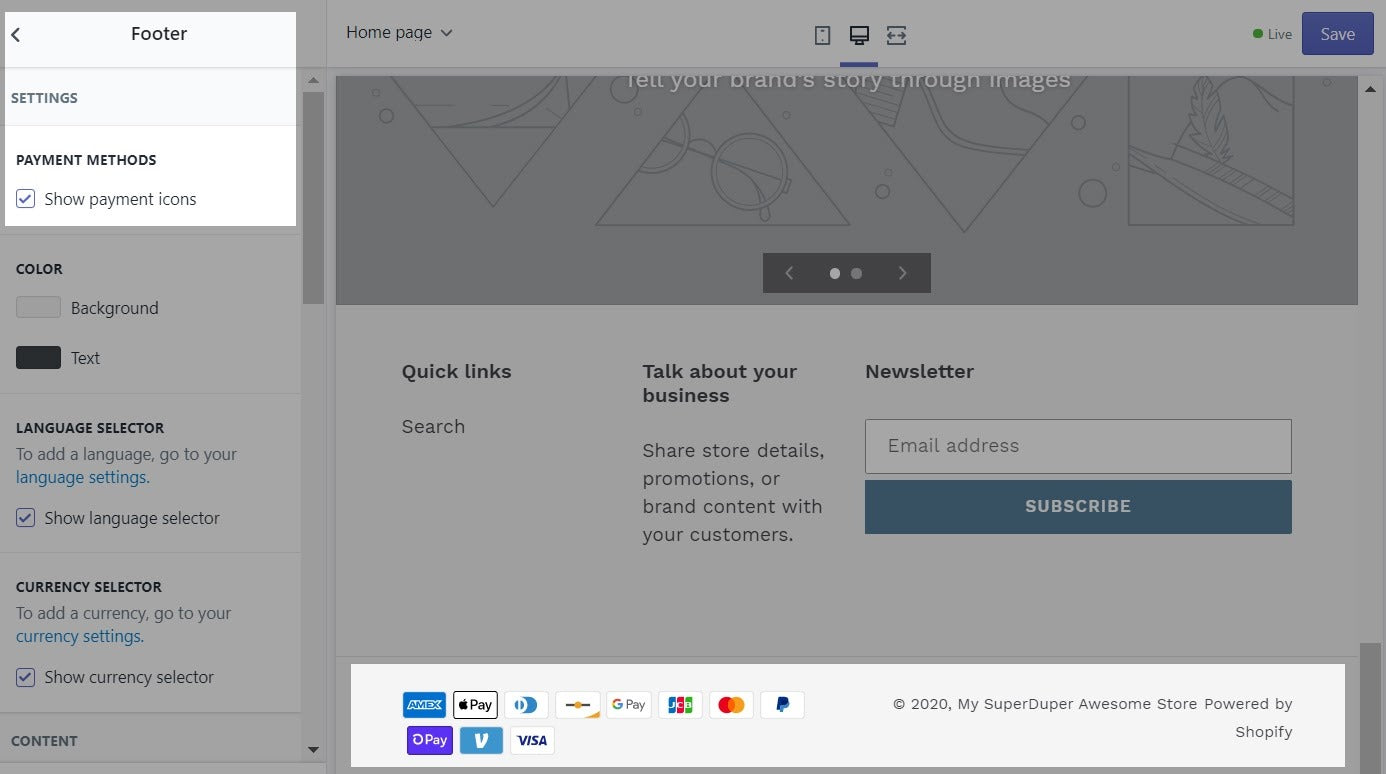Open the Background color swatch
The image size is (1386, 774).
[38, 308]
